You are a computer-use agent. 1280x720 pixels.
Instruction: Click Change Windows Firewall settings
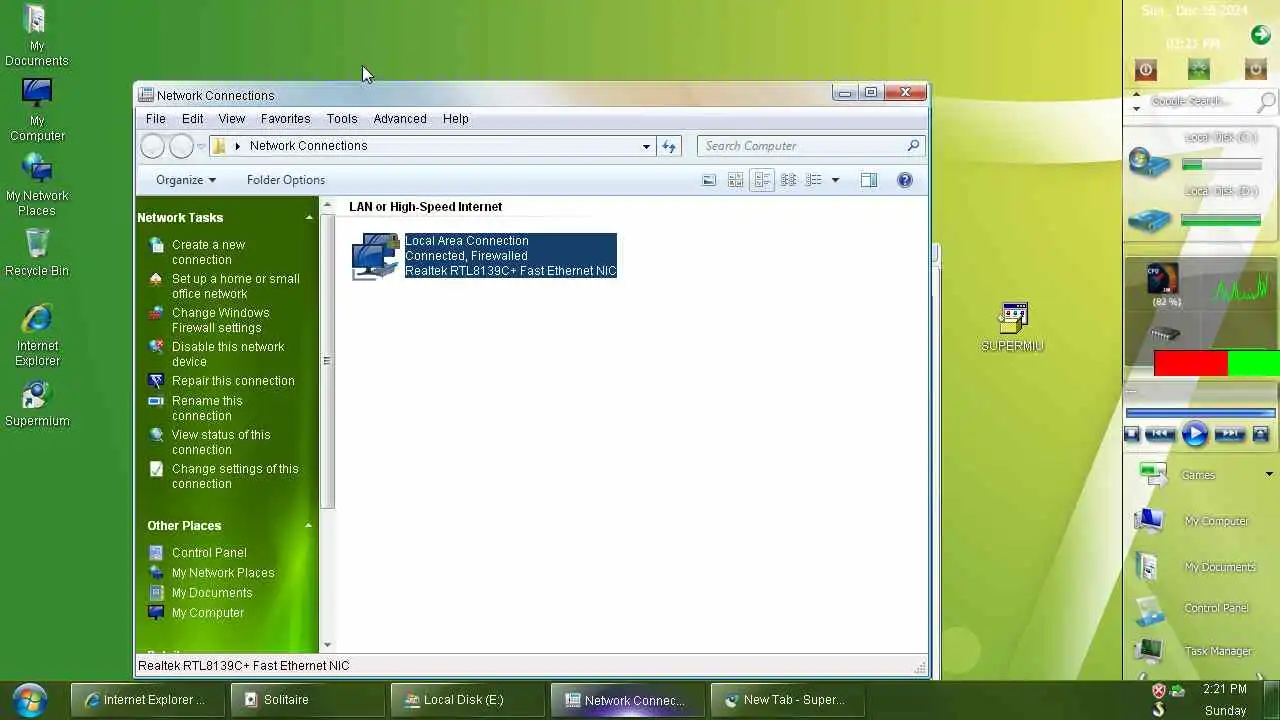[x=220, y=320]
